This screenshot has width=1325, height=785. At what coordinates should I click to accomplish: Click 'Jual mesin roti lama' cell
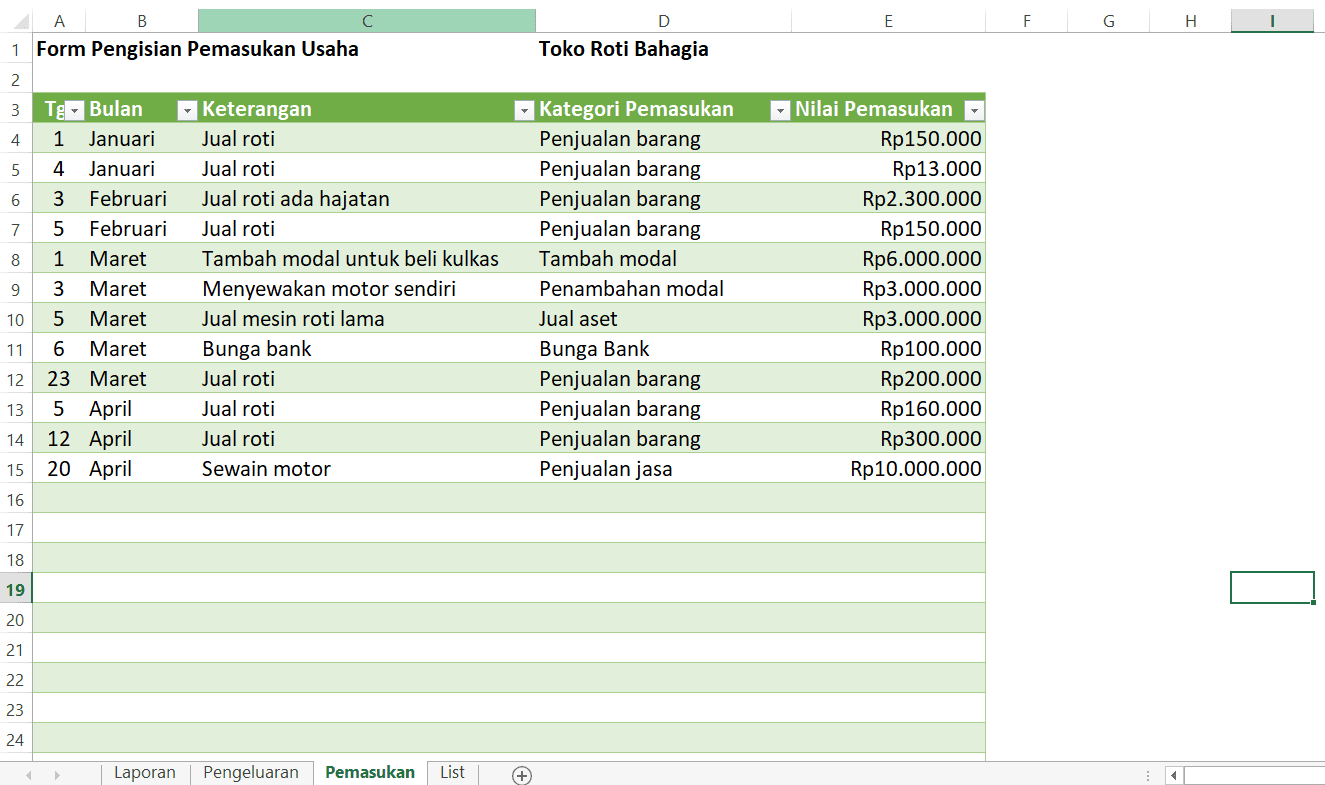[x=367, y=319]
